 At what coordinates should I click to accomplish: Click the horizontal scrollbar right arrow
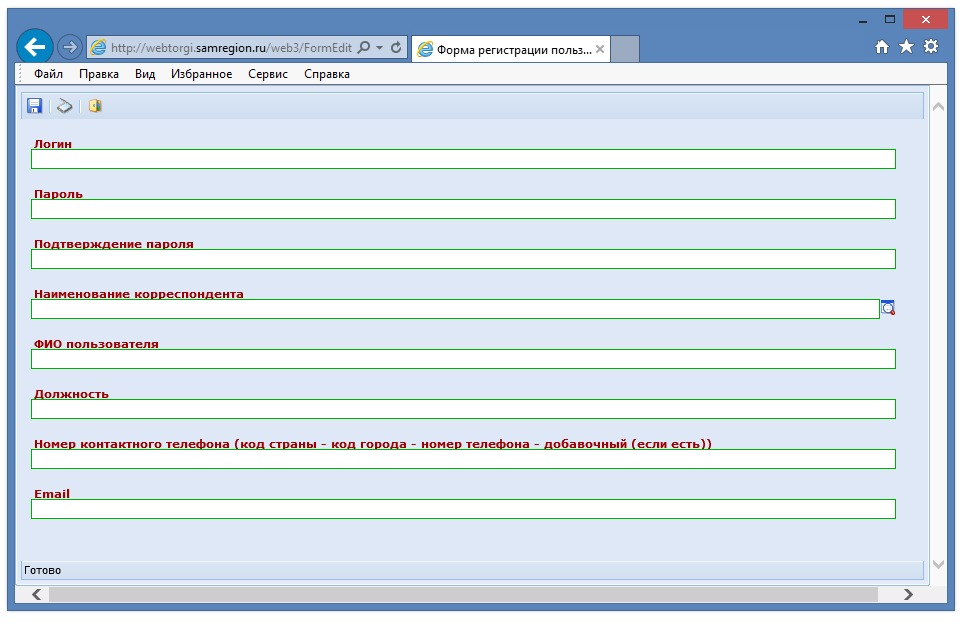[908, 595]
